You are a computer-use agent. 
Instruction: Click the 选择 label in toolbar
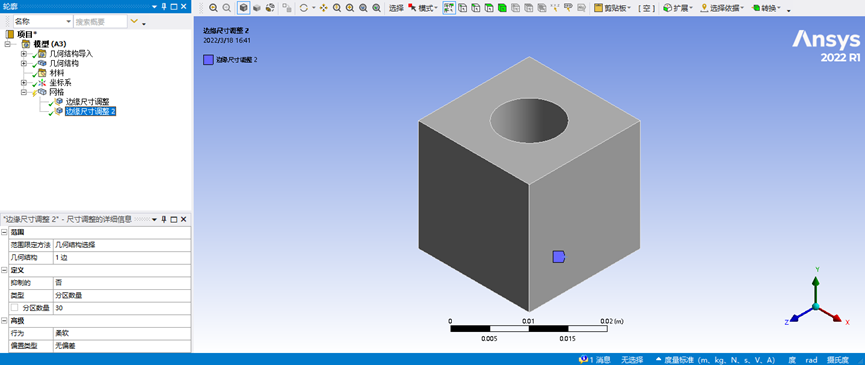click(x=396, y=8)
